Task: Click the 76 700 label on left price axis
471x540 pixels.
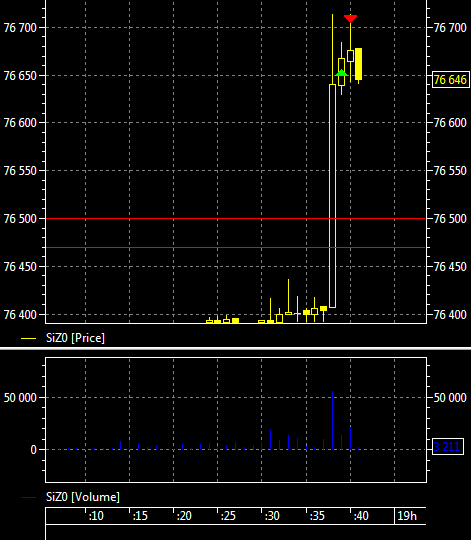Action: pos(20,28)
